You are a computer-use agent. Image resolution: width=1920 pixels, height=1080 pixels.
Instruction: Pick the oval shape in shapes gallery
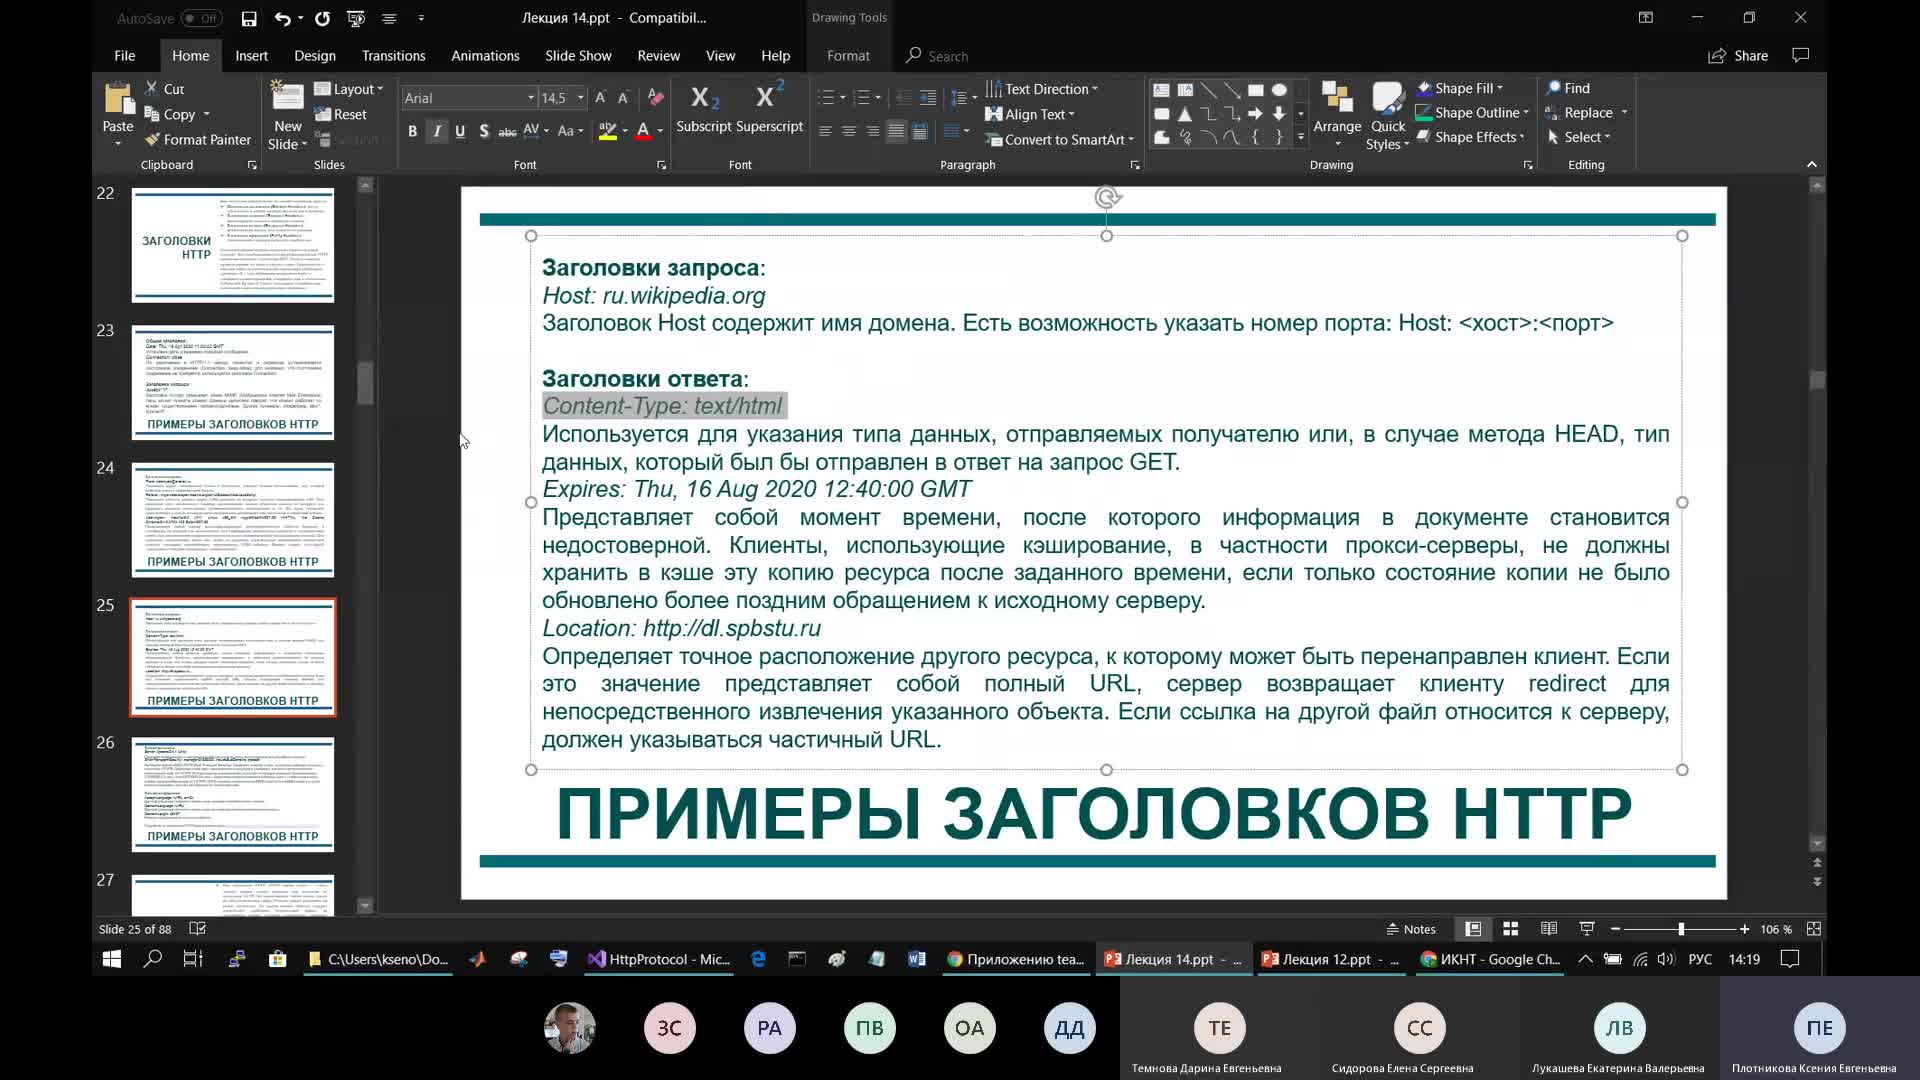coord(1279,90)
